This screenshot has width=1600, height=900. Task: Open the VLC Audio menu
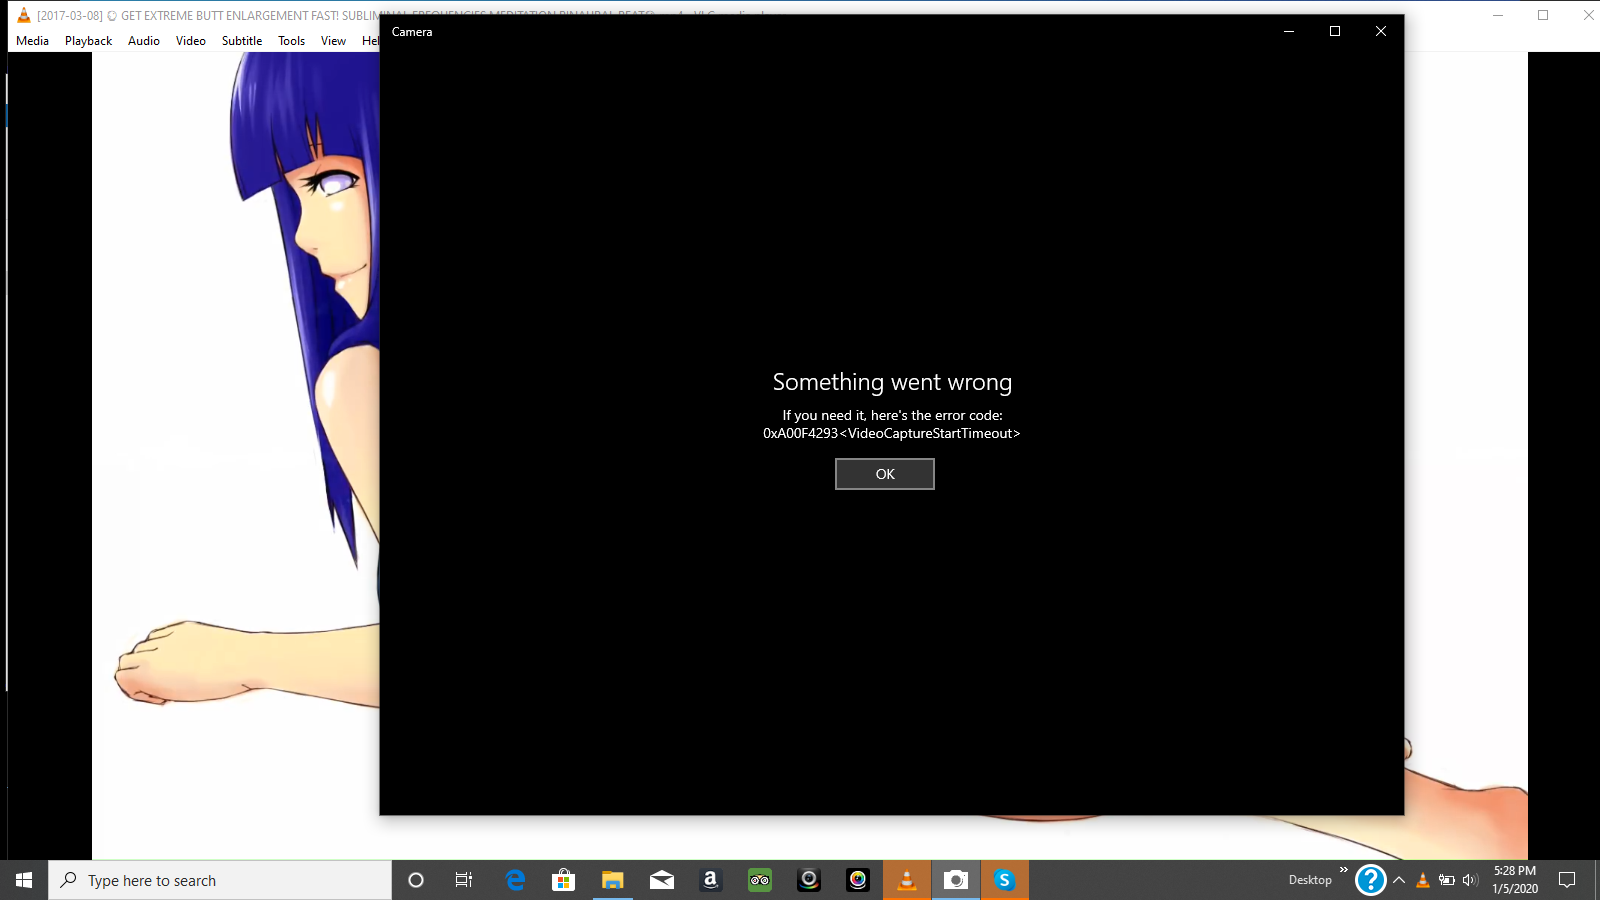144,41
